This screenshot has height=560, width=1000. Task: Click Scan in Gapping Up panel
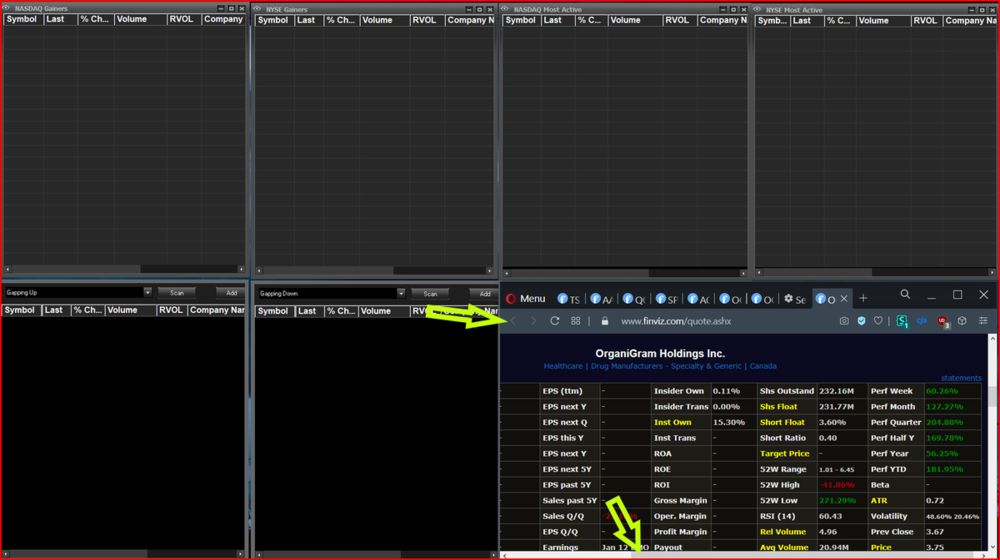click(x=177, y=293)
